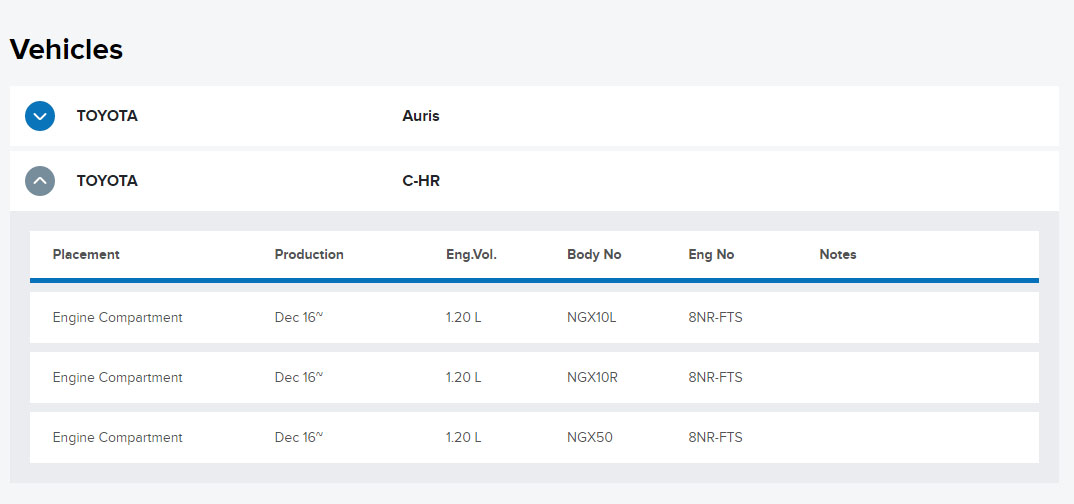
Task: Click 1.20 L in the NGX10L row
Action: (x=464, y=318)
